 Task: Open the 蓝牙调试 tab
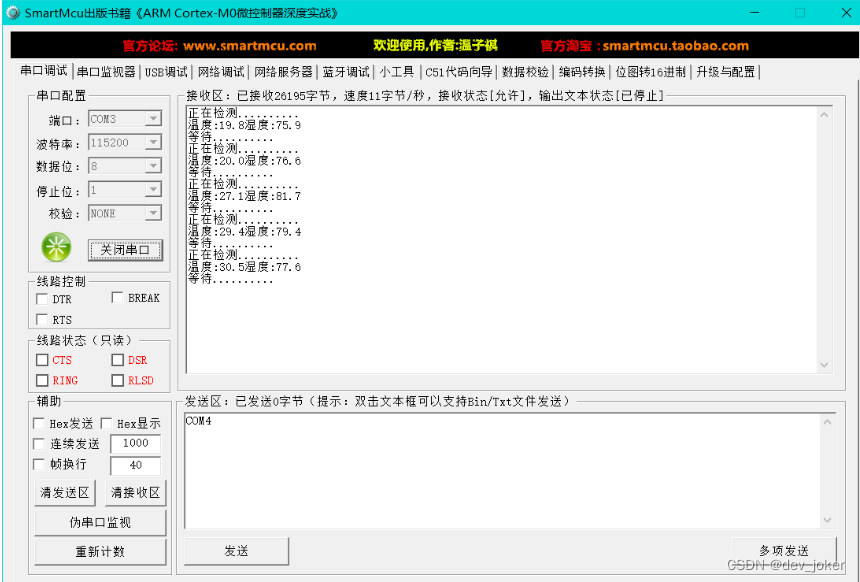346,72
